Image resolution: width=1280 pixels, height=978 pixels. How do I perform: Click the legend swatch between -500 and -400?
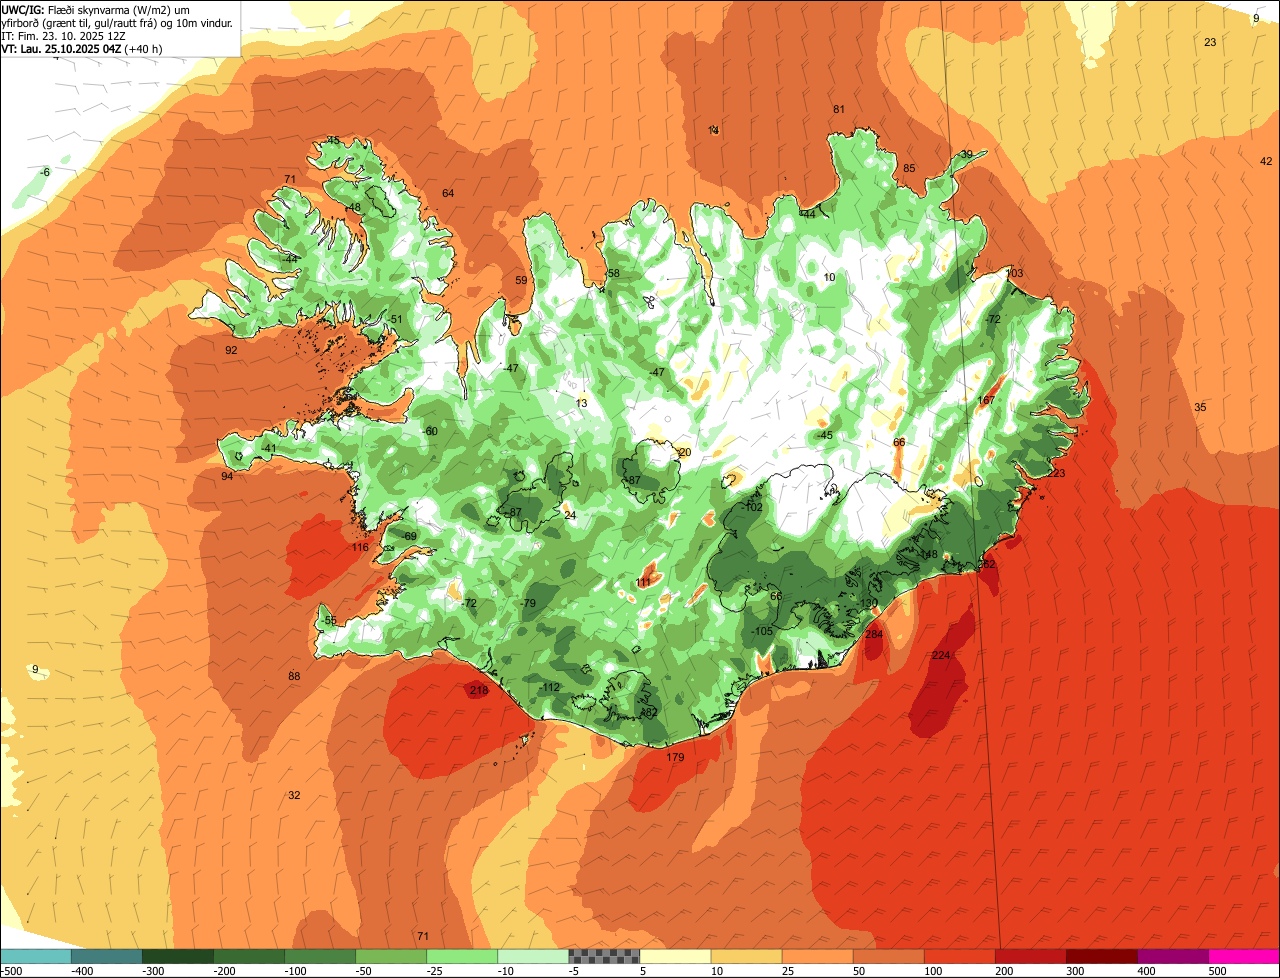36,956
